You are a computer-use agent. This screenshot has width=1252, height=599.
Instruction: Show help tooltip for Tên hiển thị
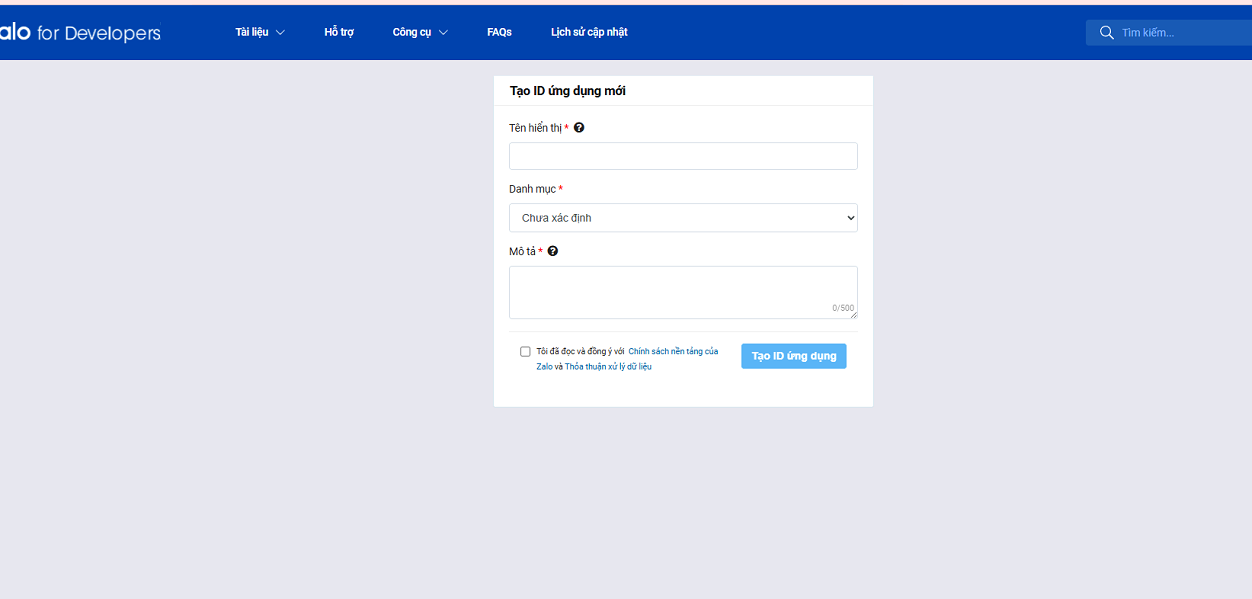coord(579,128)
